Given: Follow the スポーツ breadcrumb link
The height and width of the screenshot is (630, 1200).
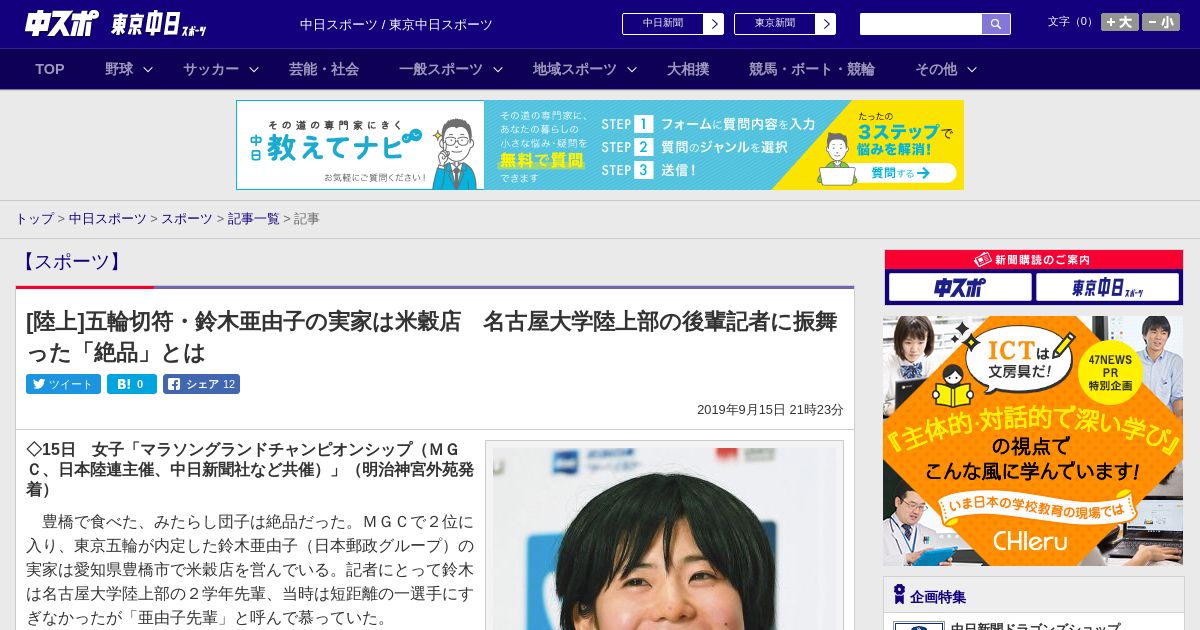Looking at the screenshot, I should click(187, 219).
